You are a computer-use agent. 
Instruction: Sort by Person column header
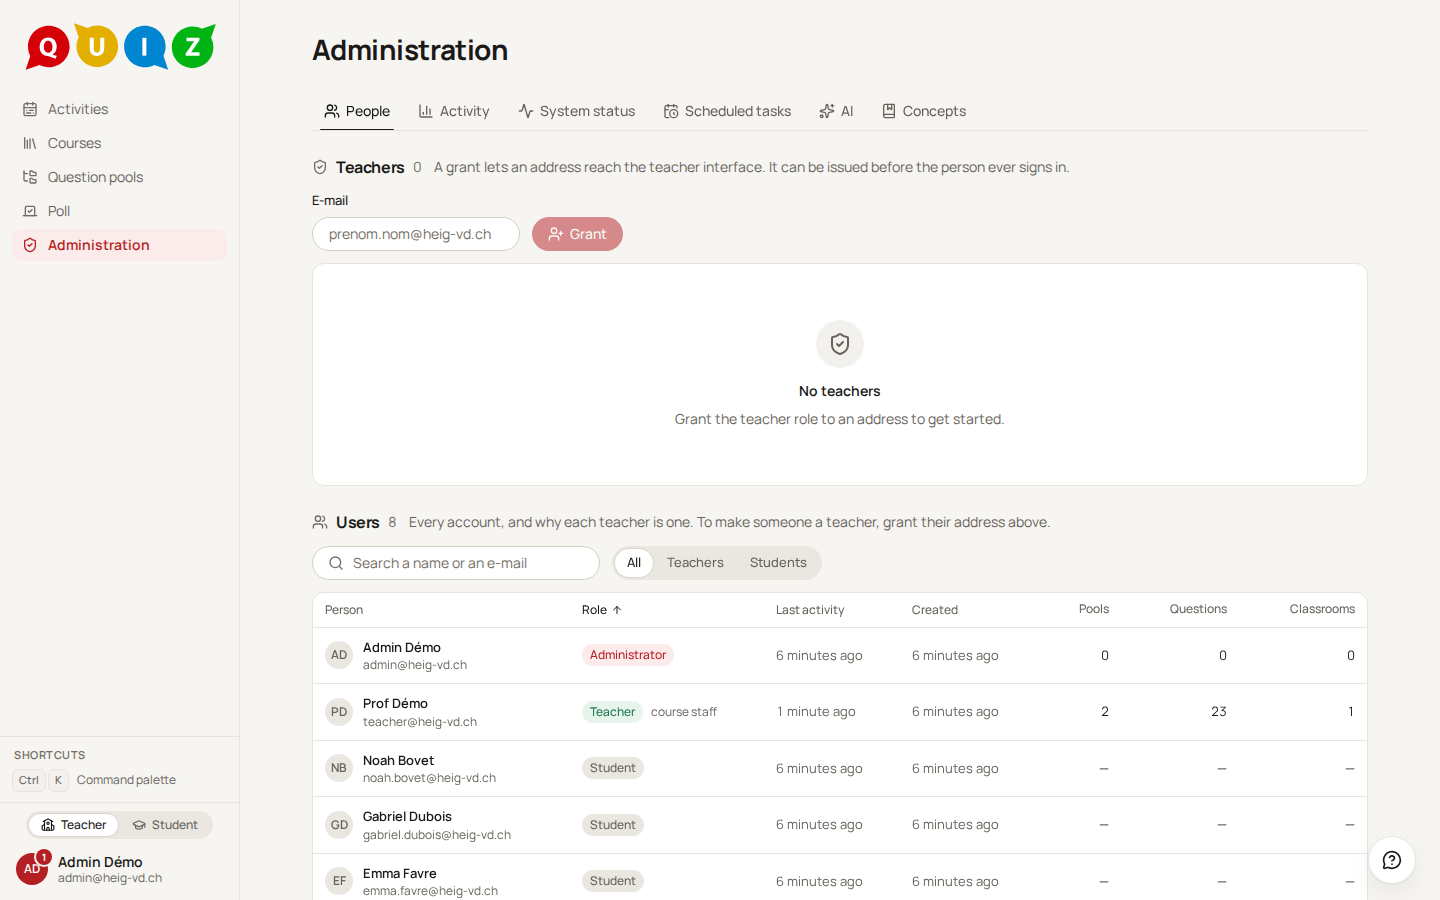tap(344, 610)
